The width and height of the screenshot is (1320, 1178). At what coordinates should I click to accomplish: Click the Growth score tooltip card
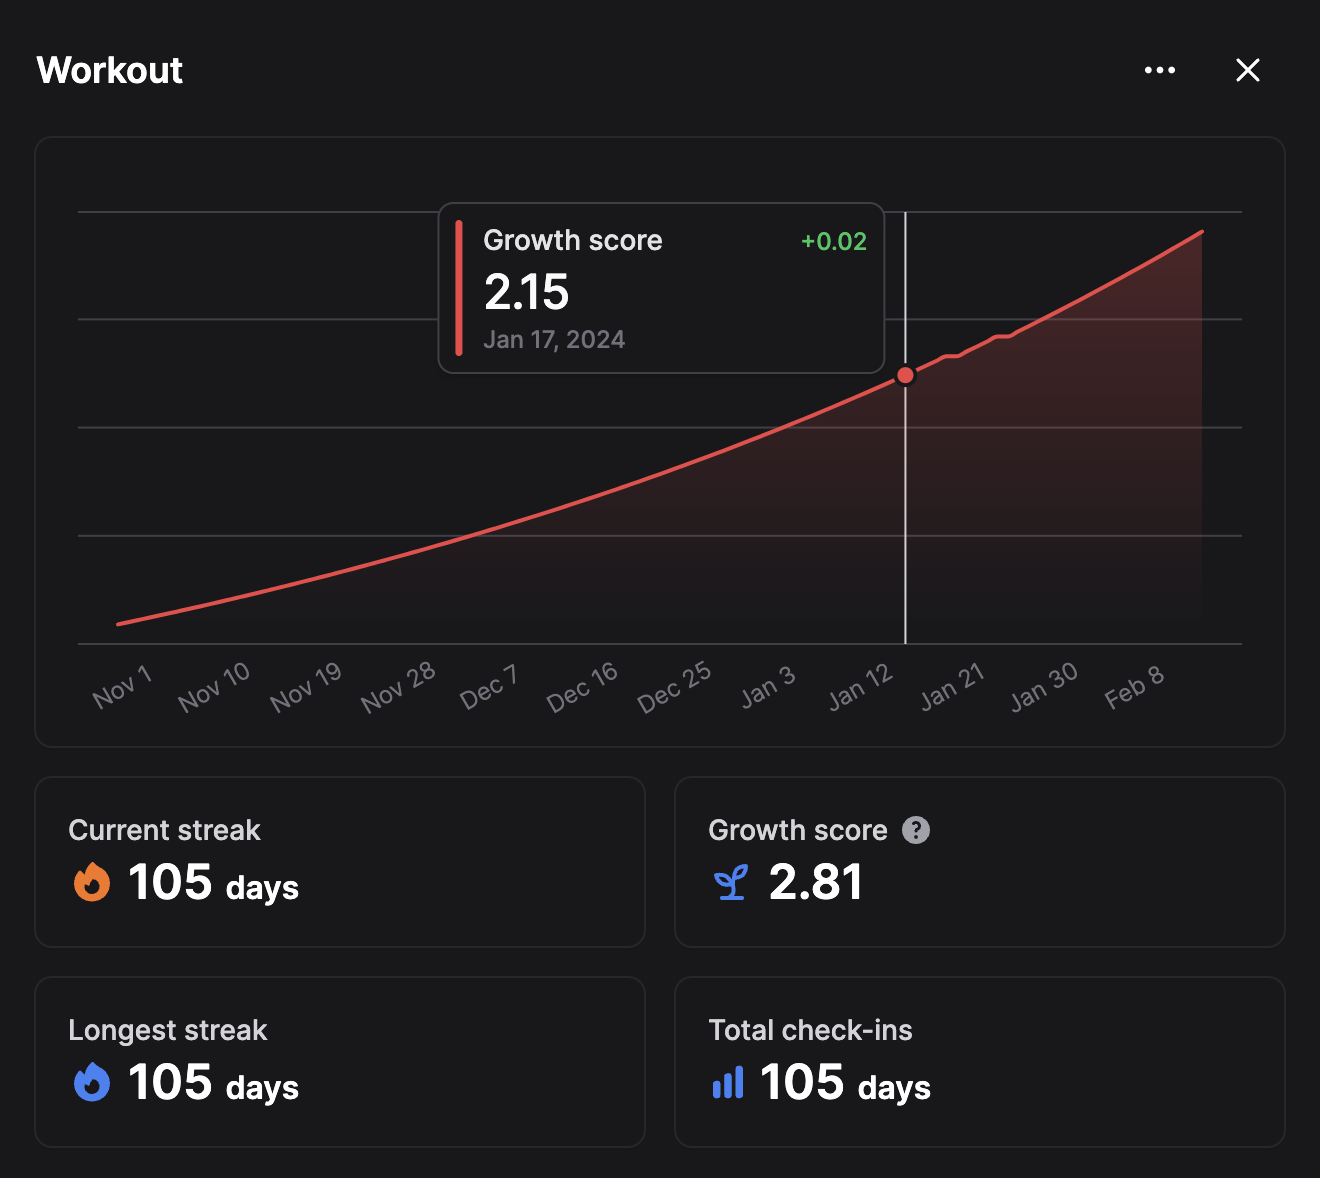point(661,288)
